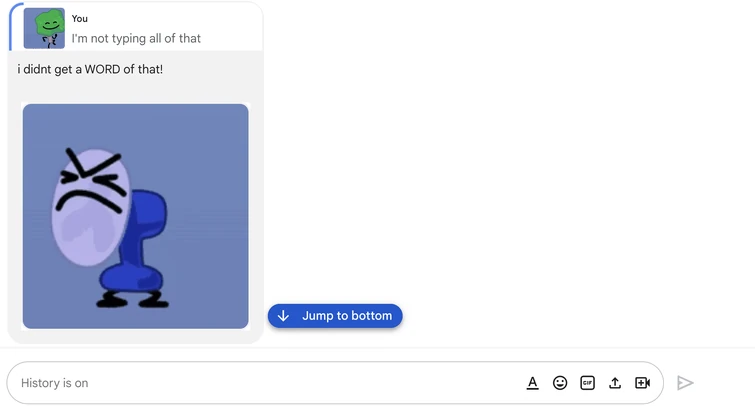Viewport: 755px width, 406px height.
Task: Click the "You" sender name in quote
Action: 80,18
